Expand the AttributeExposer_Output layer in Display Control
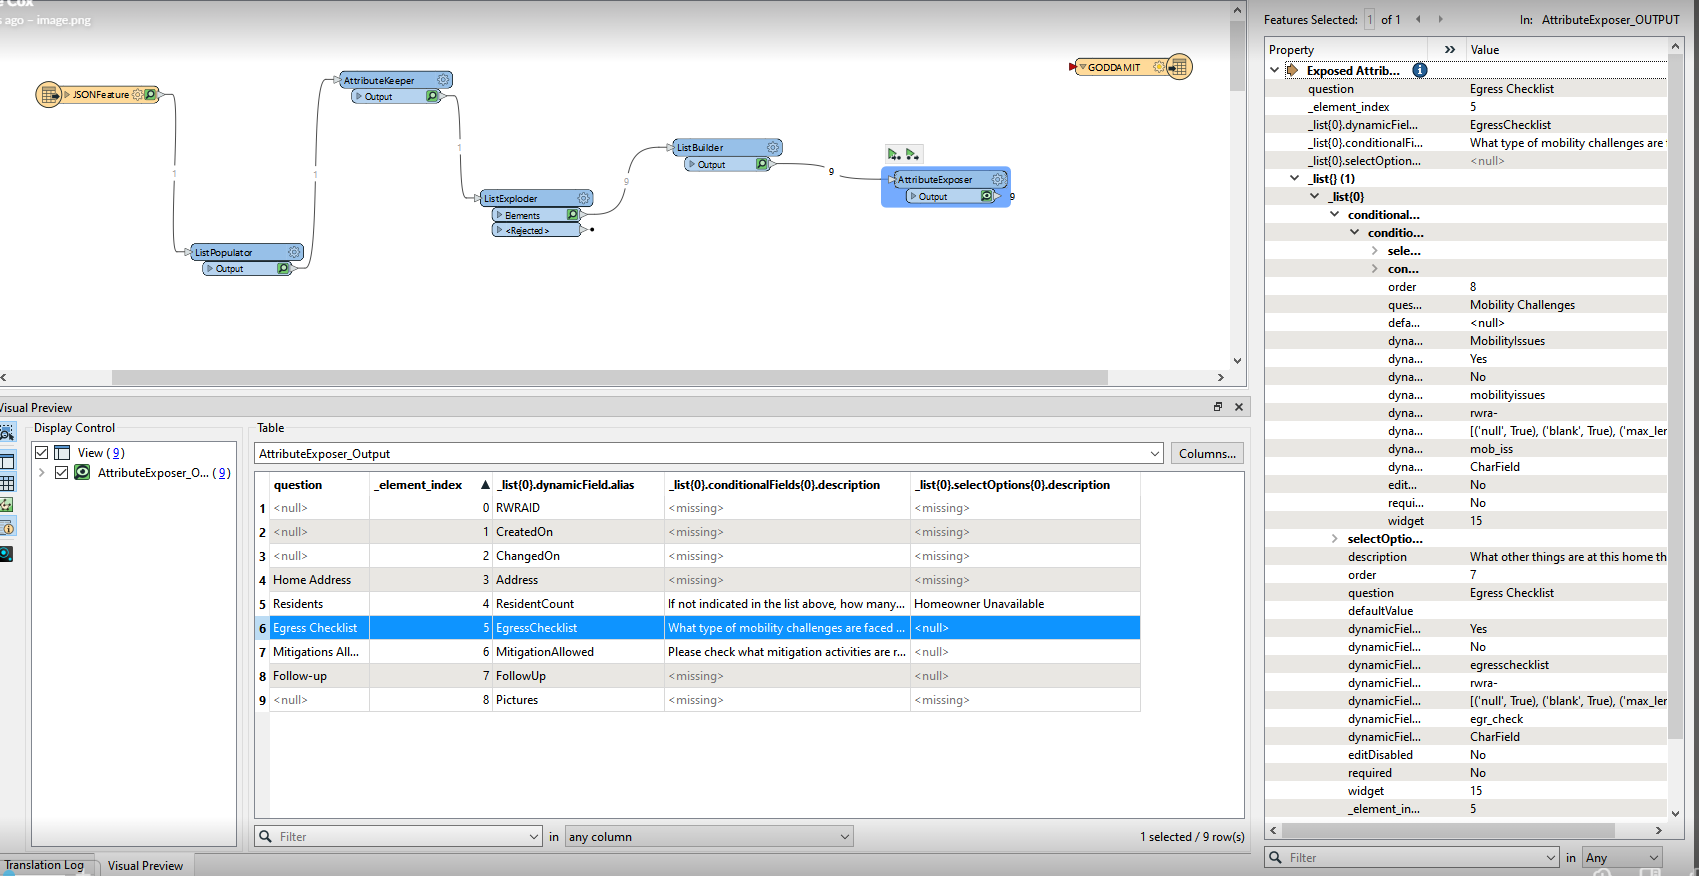 tap(42, 473)
